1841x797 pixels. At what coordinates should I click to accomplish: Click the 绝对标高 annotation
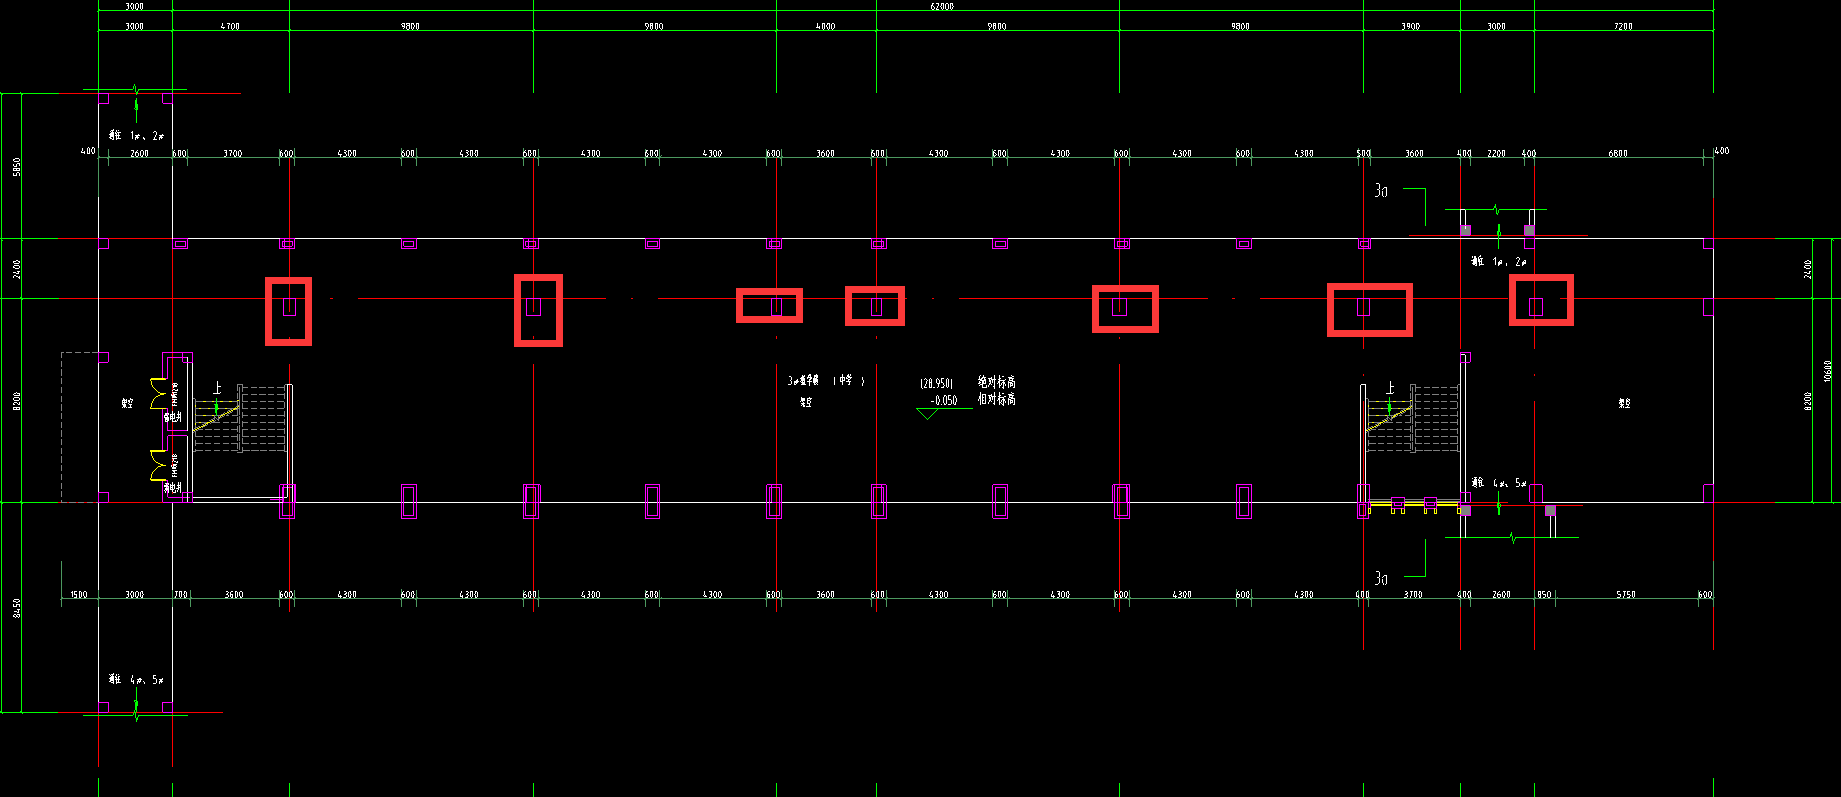coord(997,382)
